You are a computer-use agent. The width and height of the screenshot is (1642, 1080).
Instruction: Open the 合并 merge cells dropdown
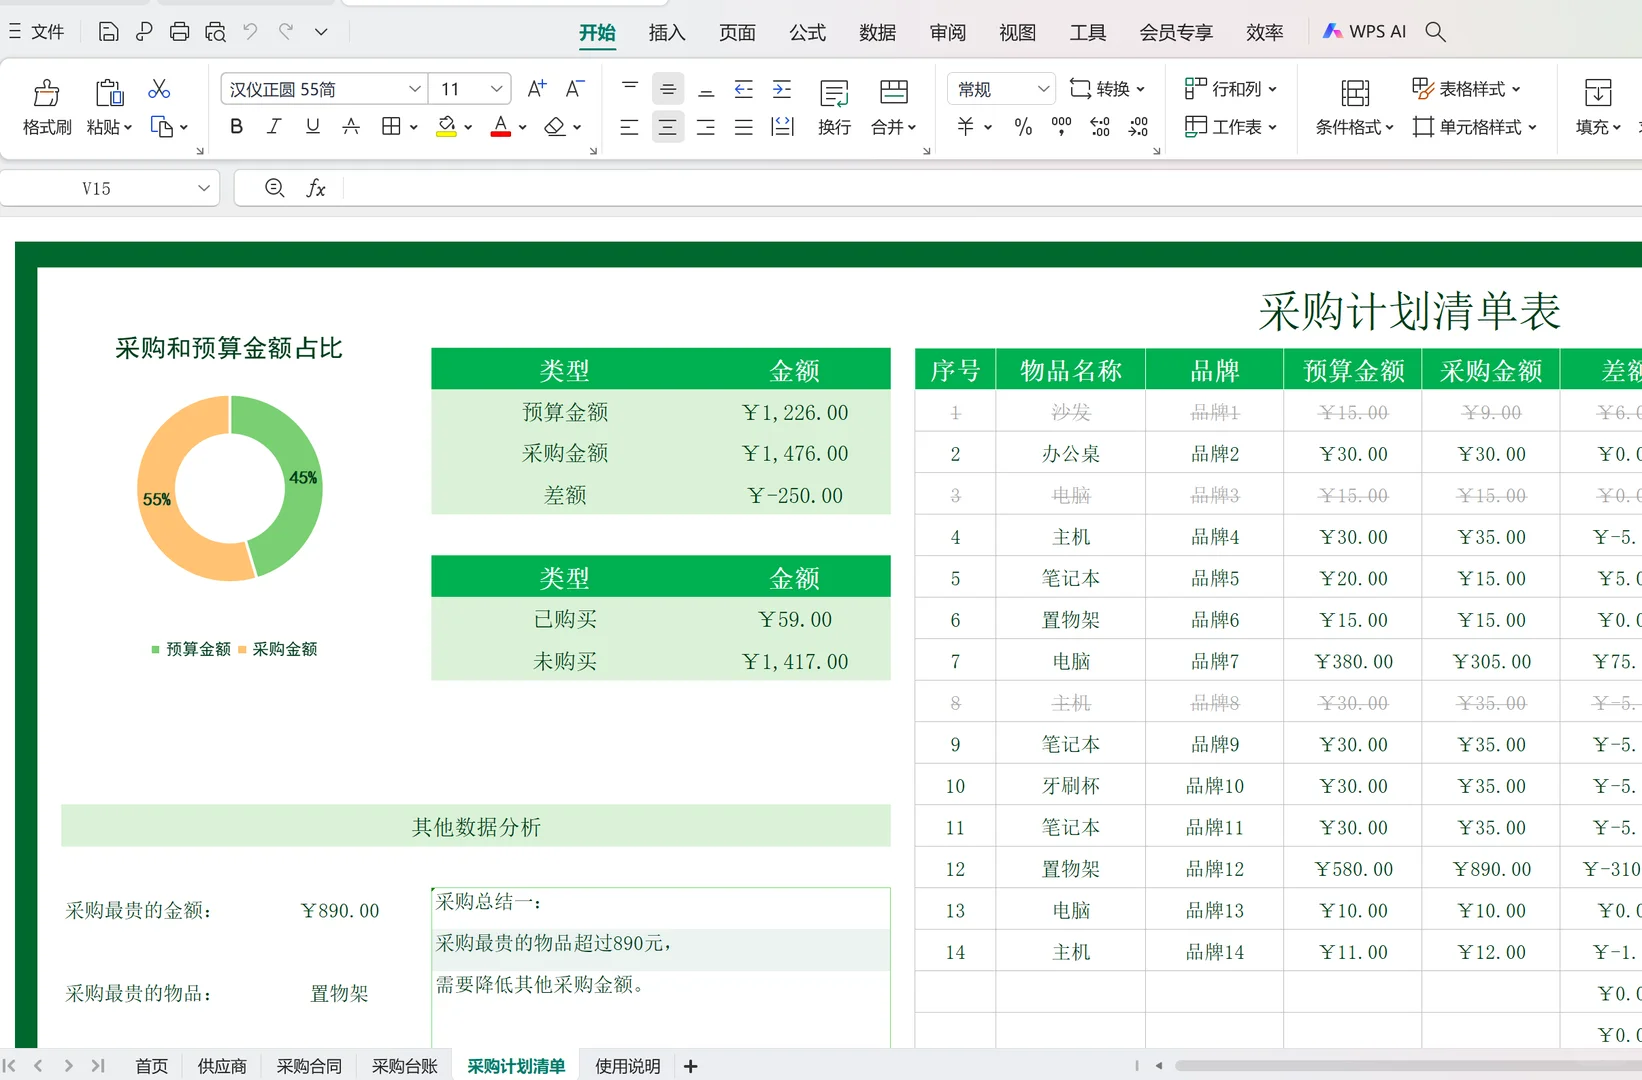coord(893,126)
